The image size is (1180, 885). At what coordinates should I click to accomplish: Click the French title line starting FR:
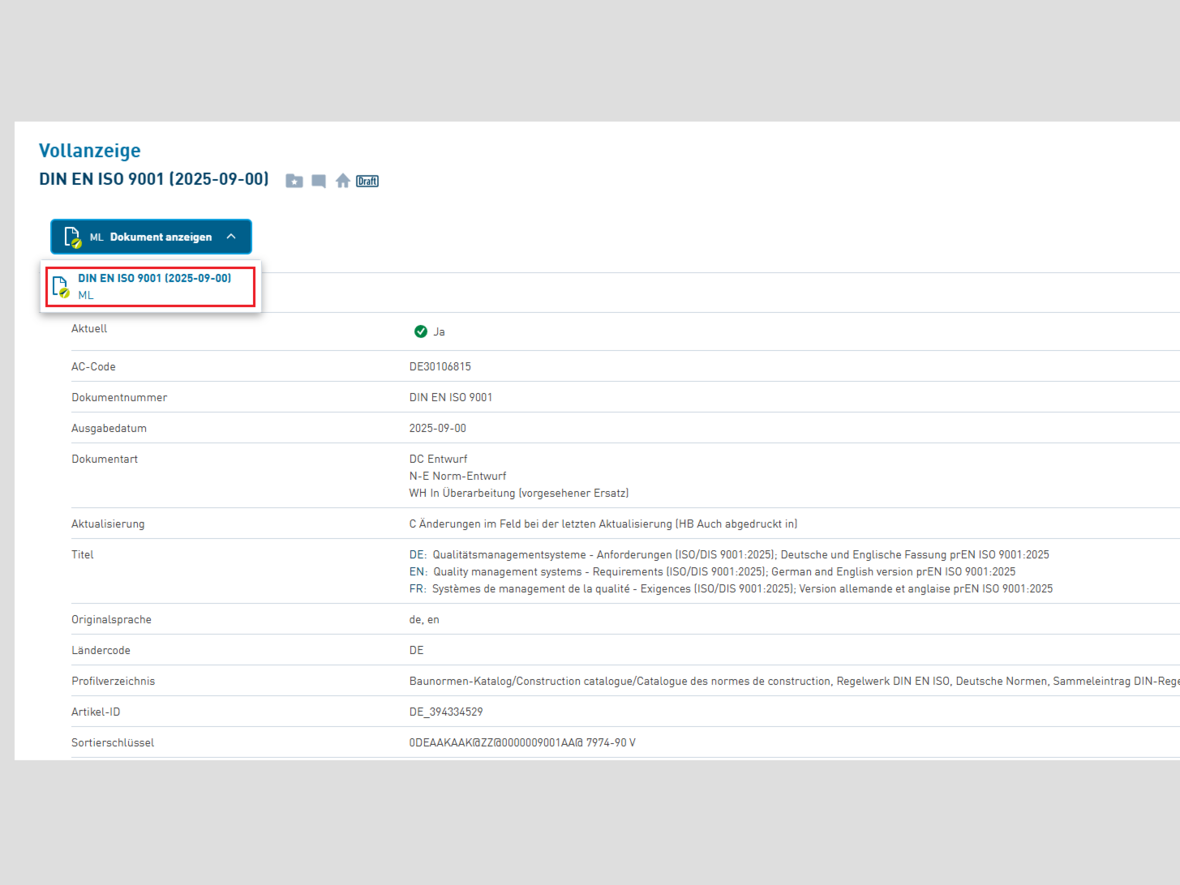point(731,588)
